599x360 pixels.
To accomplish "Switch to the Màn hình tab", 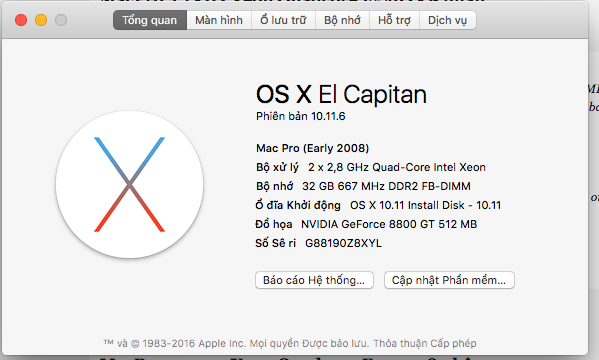I will [219, 20].
